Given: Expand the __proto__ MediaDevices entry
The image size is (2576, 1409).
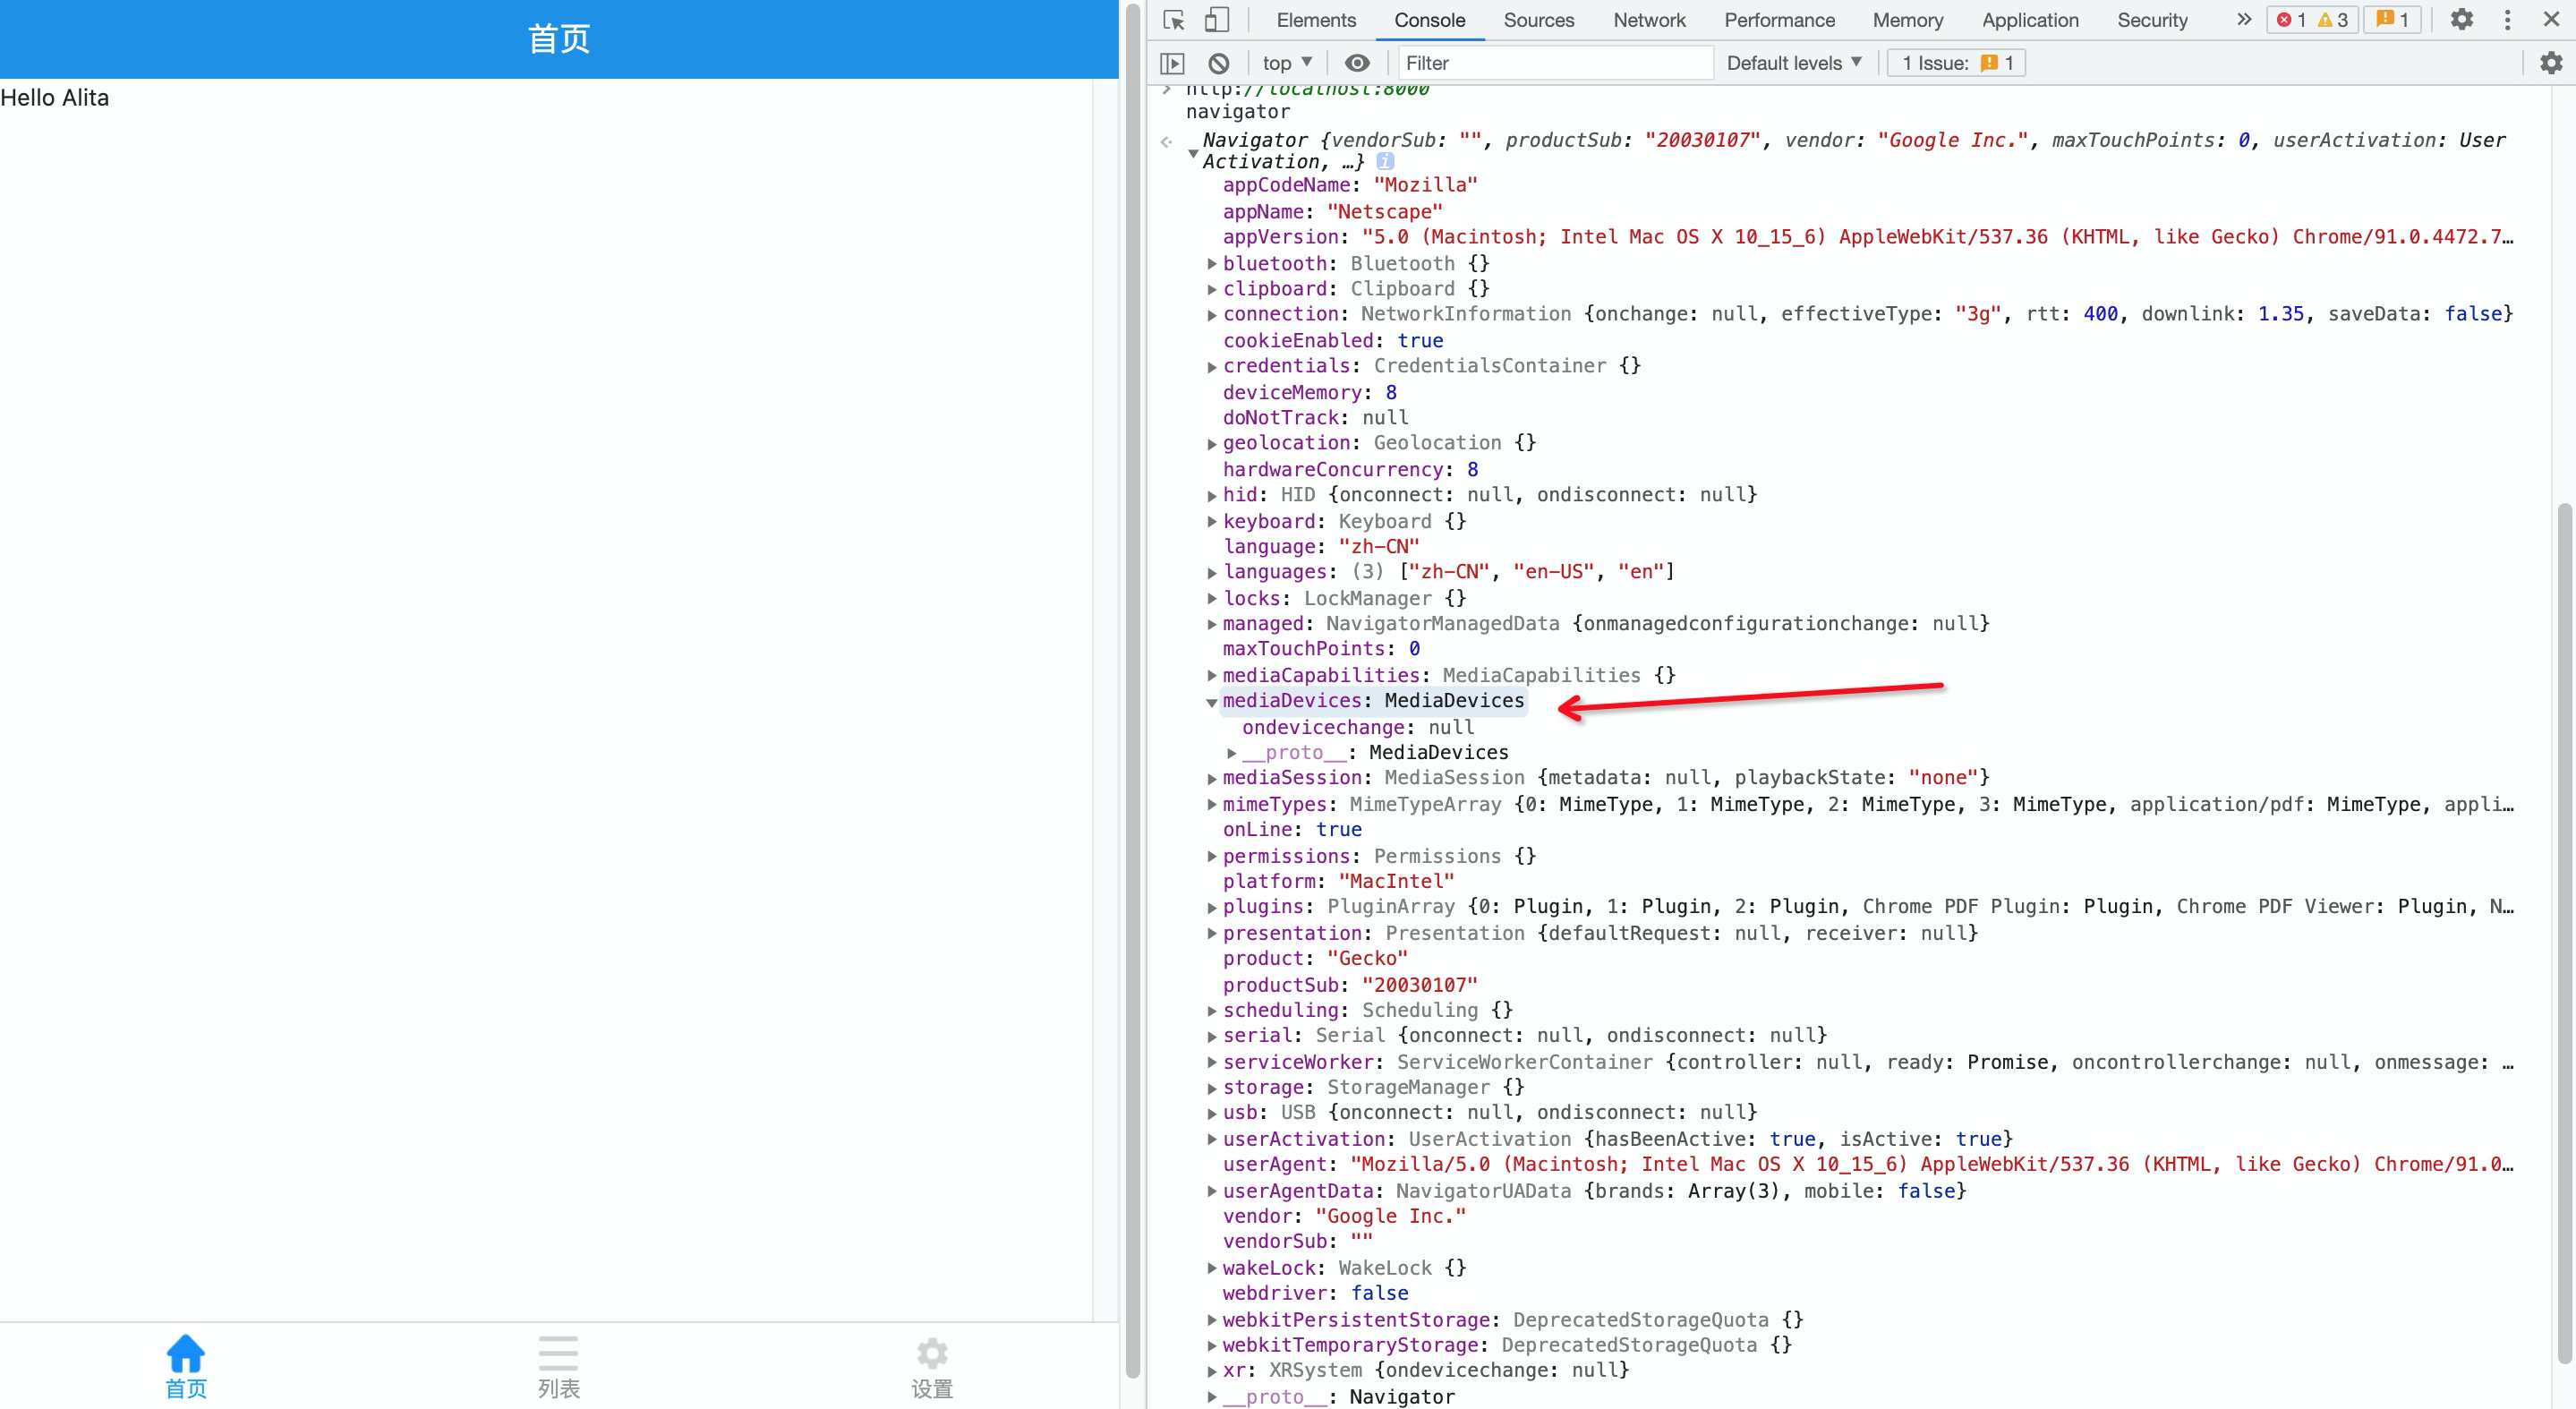Looking at the screenshot, I should pyautogui.click(x=1232, y=753).
